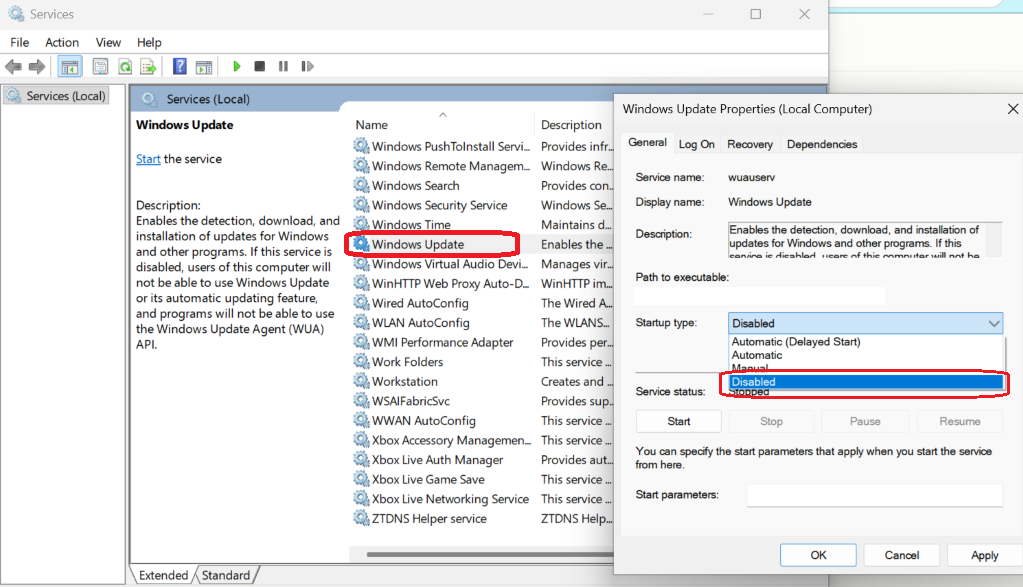Switch to the Standard view tab
This screenshot has width=1023, height=587.
(x=226, y=575)
